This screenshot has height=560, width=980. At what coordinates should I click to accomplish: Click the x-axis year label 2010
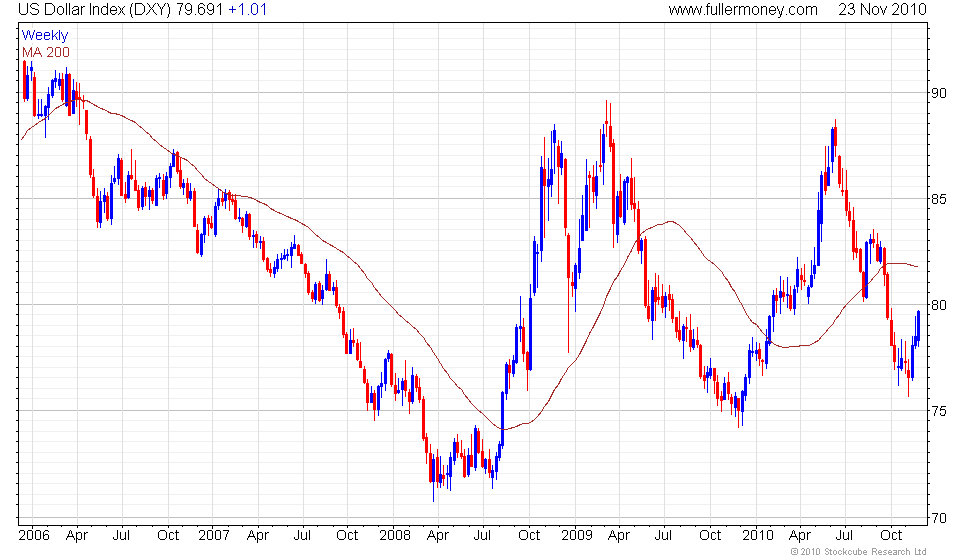(758, 536)
